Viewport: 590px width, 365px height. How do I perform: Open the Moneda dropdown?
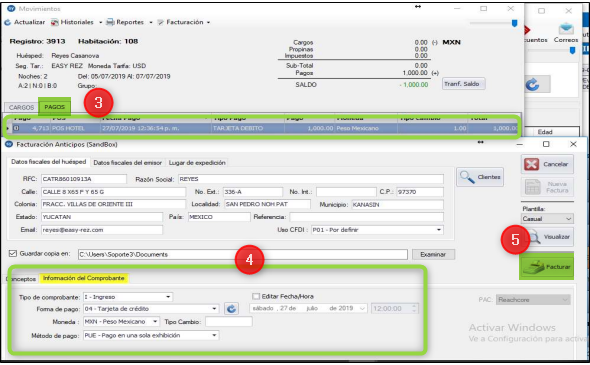[121, 322]
